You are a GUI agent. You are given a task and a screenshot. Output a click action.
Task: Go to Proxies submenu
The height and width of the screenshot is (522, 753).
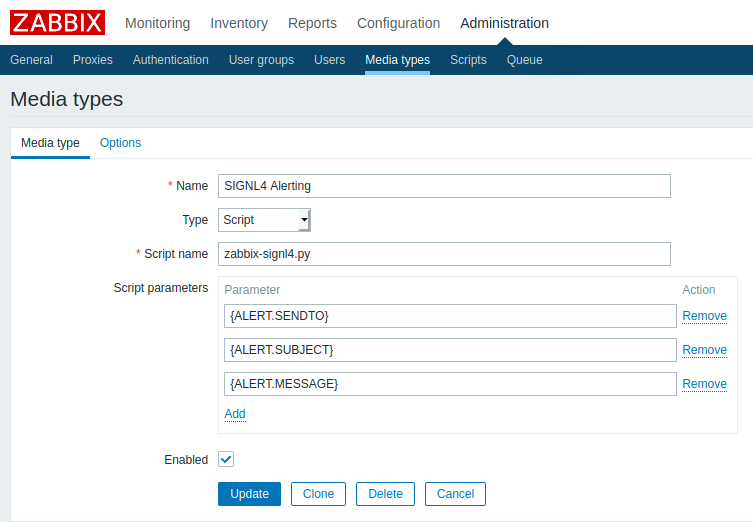coord(93,60)
